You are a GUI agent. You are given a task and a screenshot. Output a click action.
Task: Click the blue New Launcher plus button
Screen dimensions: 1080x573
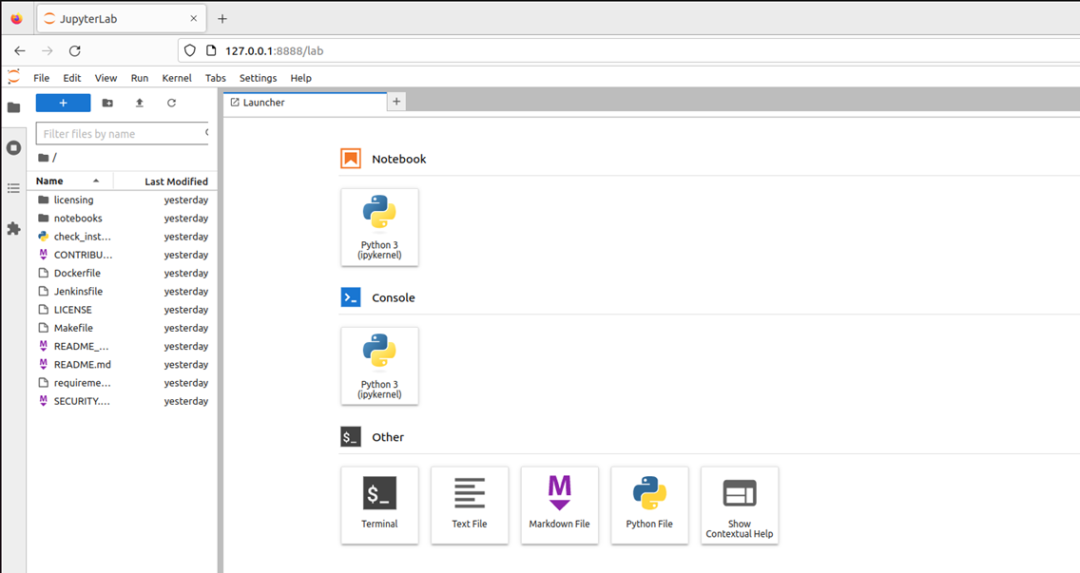pyautogui.click(x=63, y=103)
